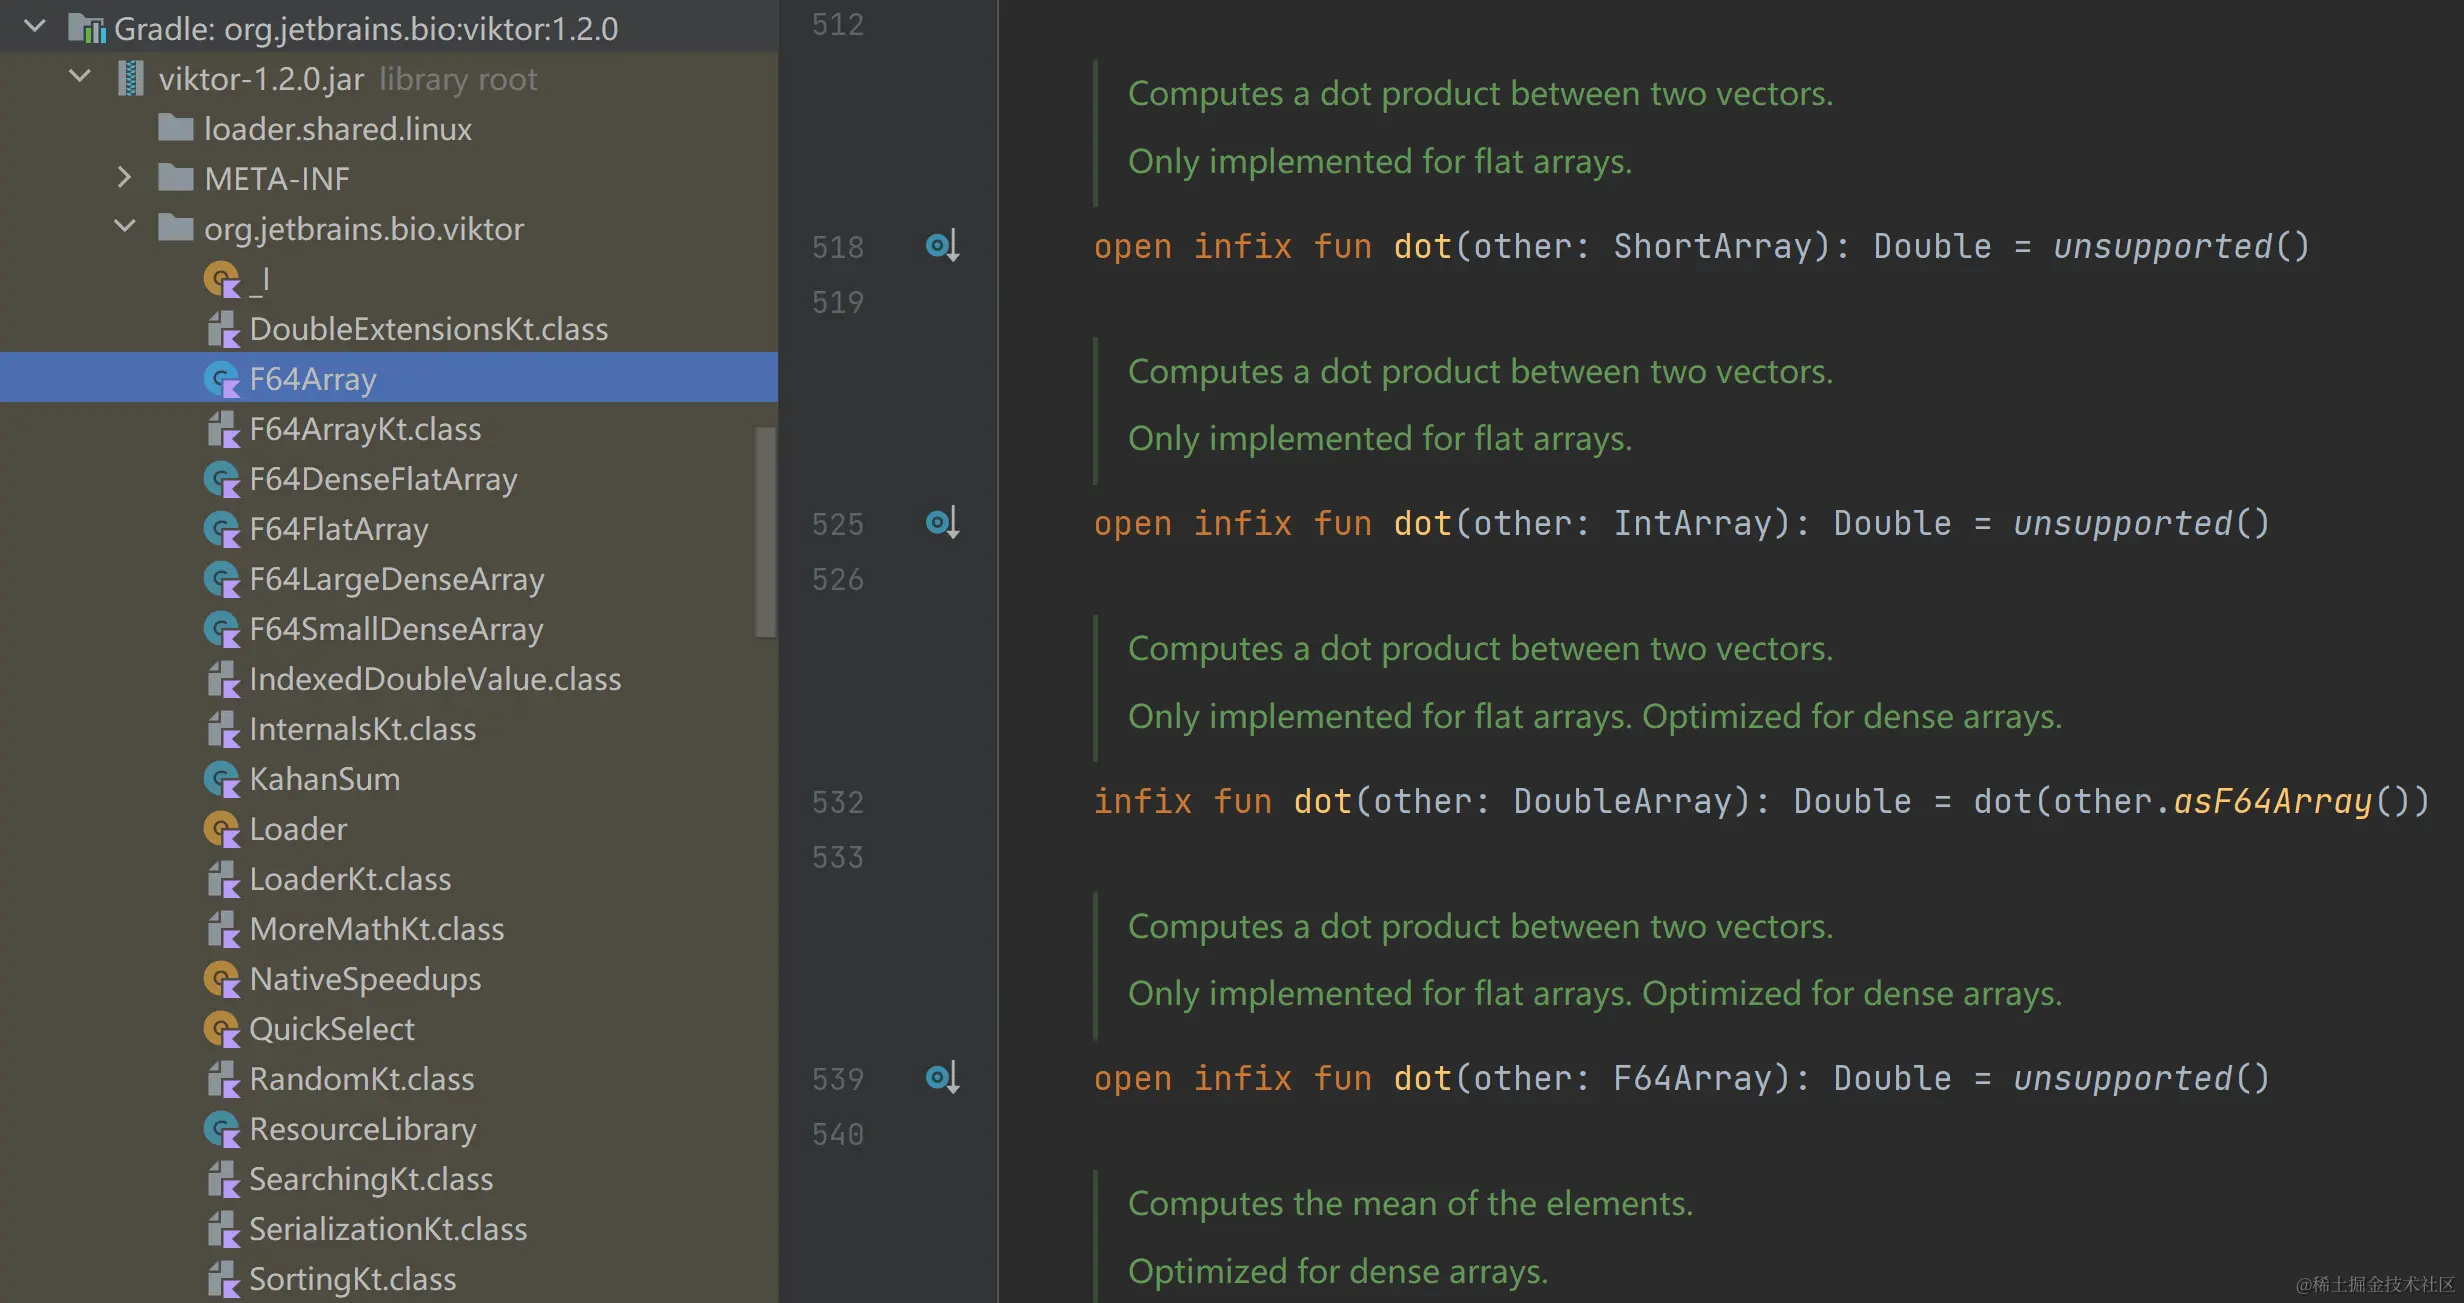Select LoaderKt.class in the tree
Viewport: 2464px width, 1303px height.
(350, 879)
